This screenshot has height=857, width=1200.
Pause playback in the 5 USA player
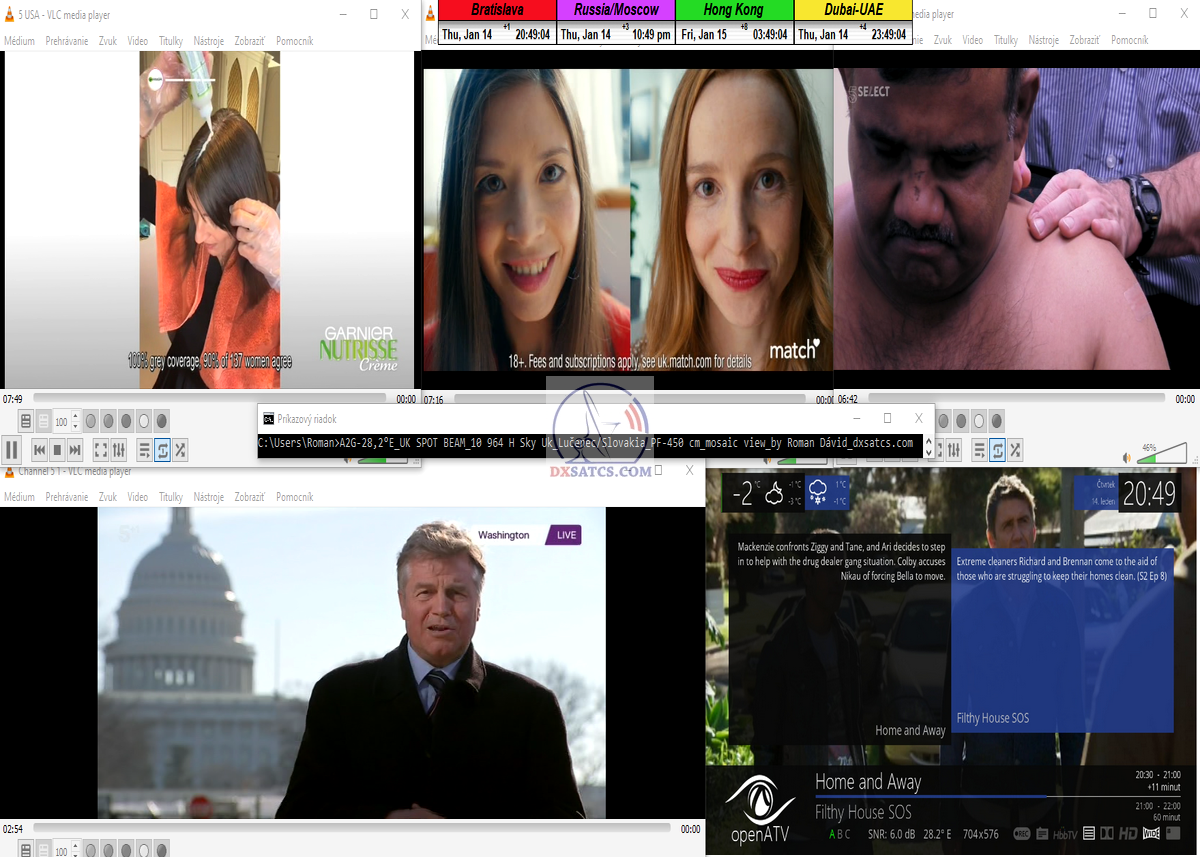(12, 450)
